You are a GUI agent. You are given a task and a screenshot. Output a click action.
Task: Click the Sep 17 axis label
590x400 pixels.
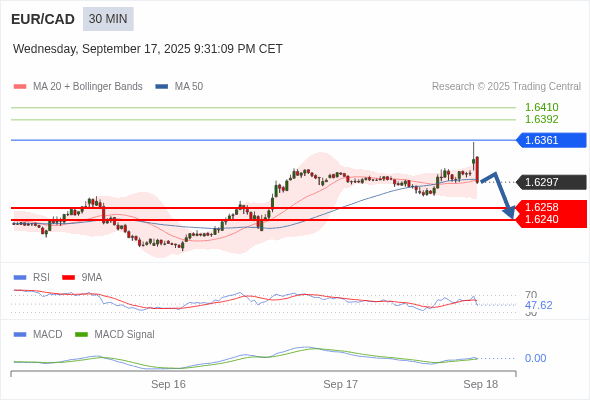click(341, 384)
